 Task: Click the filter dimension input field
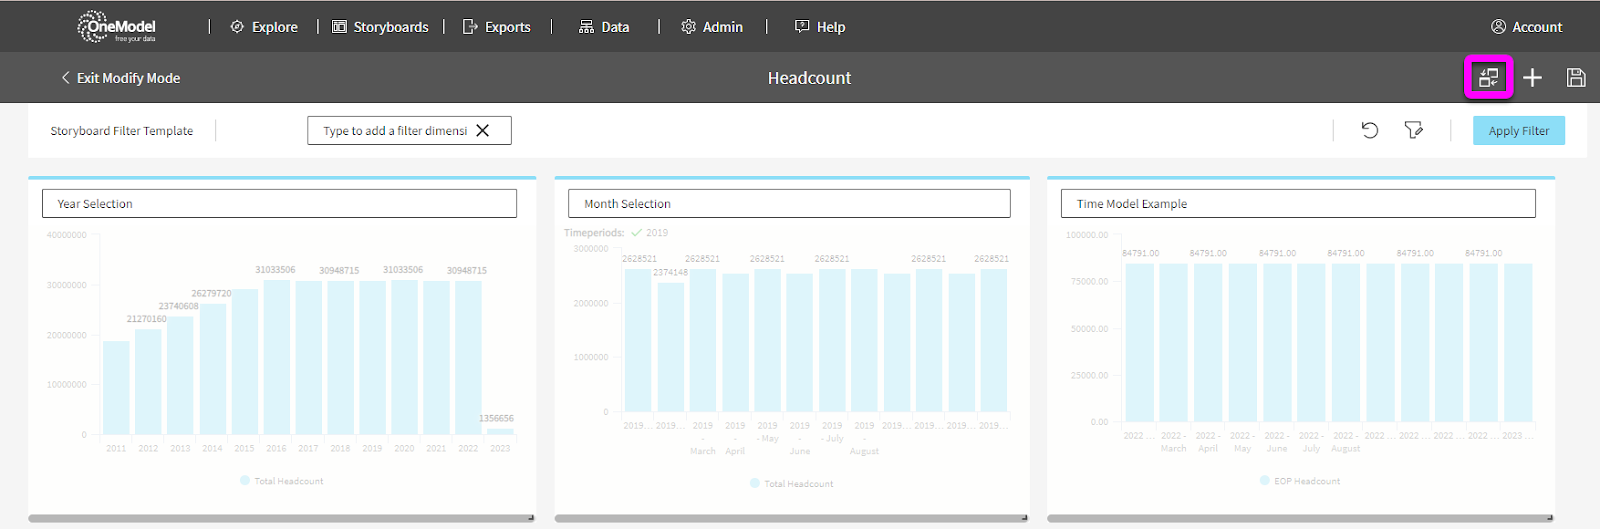395,130
